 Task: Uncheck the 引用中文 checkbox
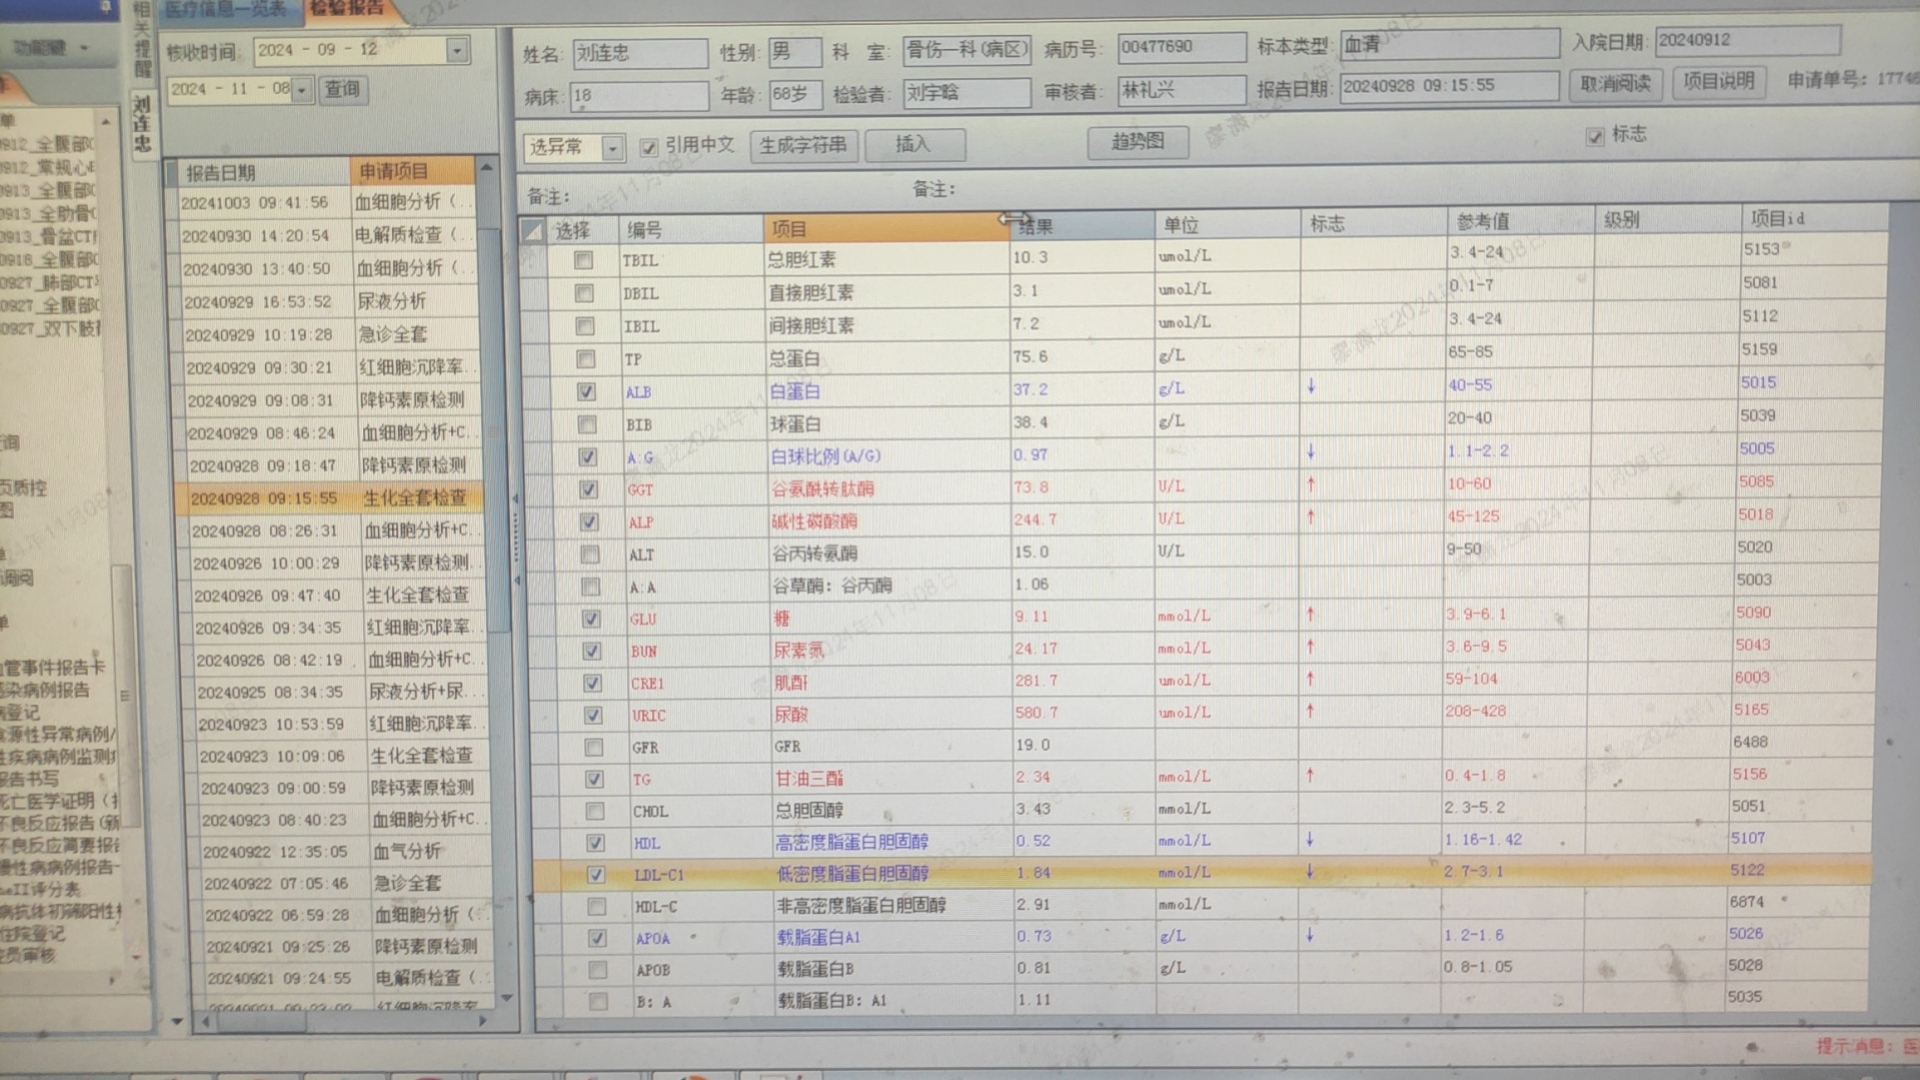pos(649,147)
